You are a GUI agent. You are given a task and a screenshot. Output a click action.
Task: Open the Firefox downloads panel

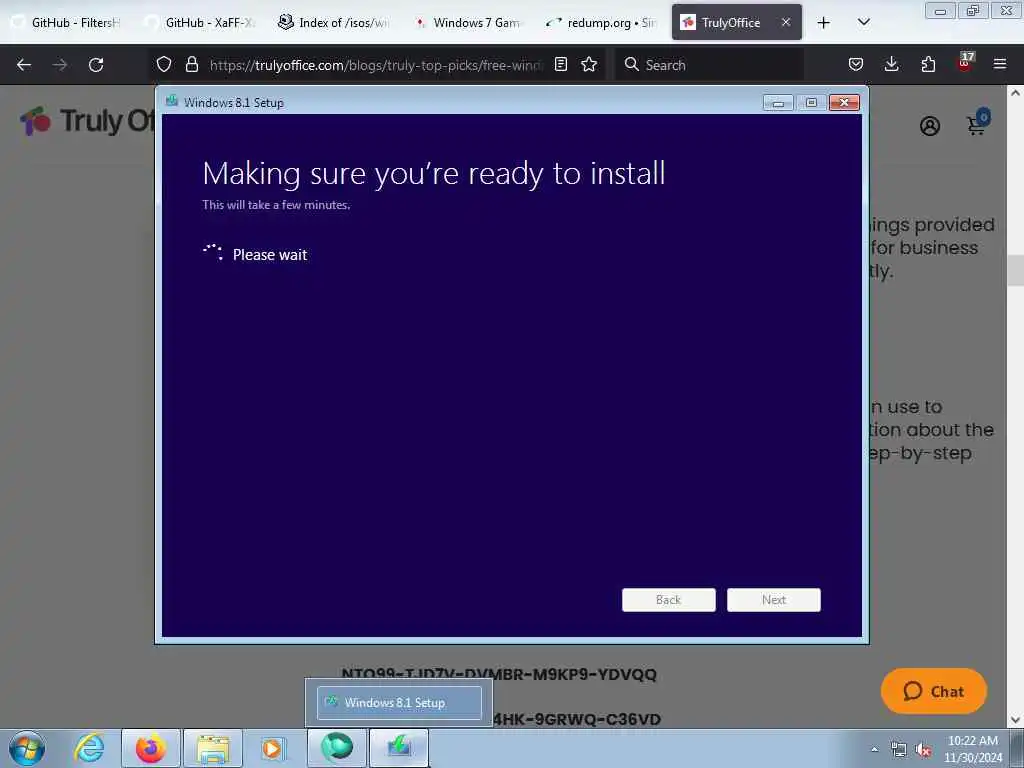point(891,64)
